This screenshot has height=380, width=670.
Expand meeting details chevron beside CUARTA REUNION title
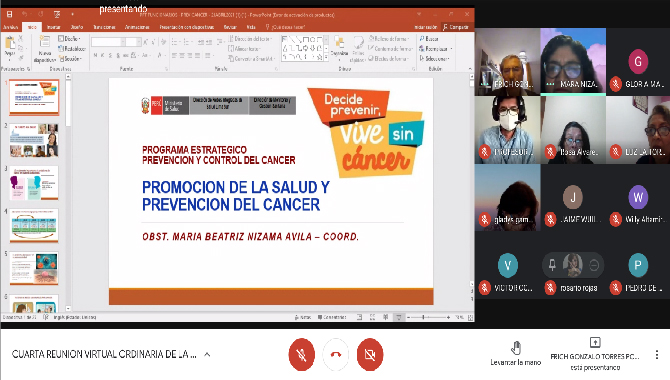(x=207, y=354)
